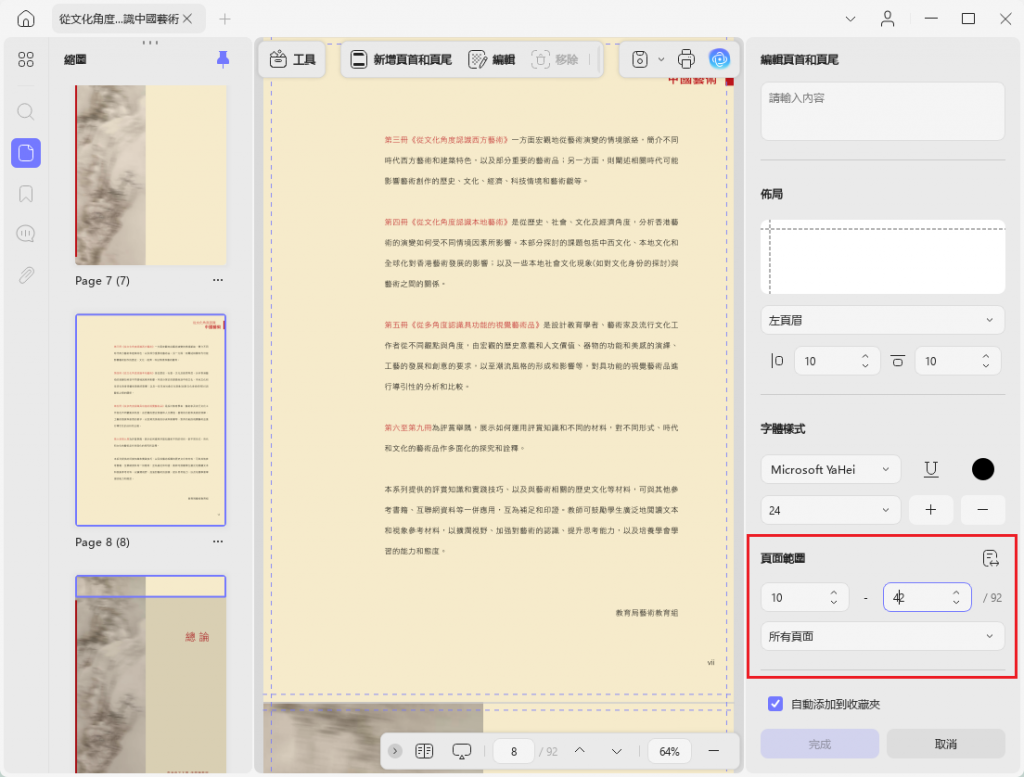Select the Page 8 thumbnail

coord(151,420)
